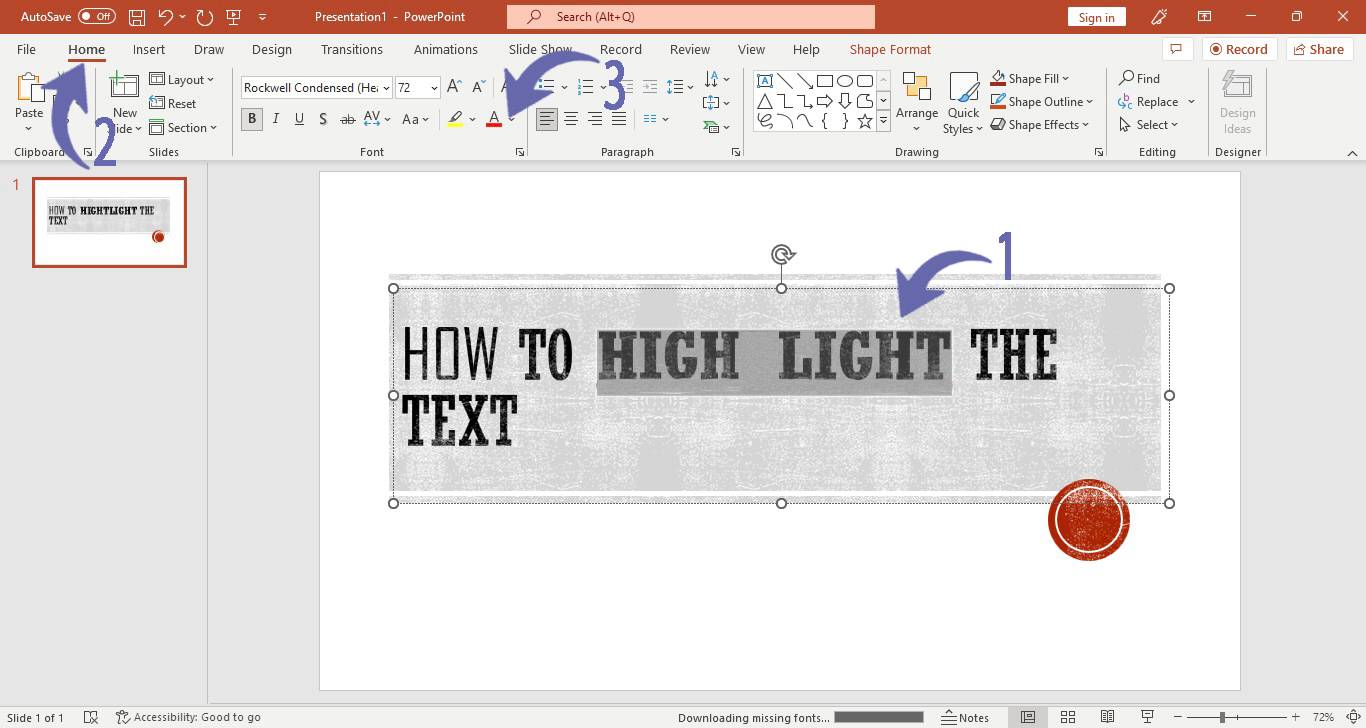
Task: Click the Redo/Repeat icon in the title bar
Action: 205,17
